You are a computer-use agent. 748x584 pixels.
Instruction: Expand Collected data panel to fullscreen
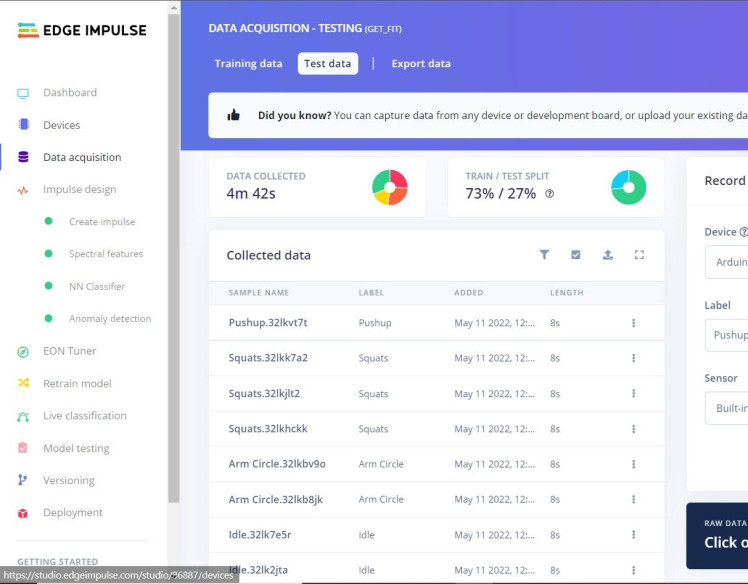coord(639,255)
